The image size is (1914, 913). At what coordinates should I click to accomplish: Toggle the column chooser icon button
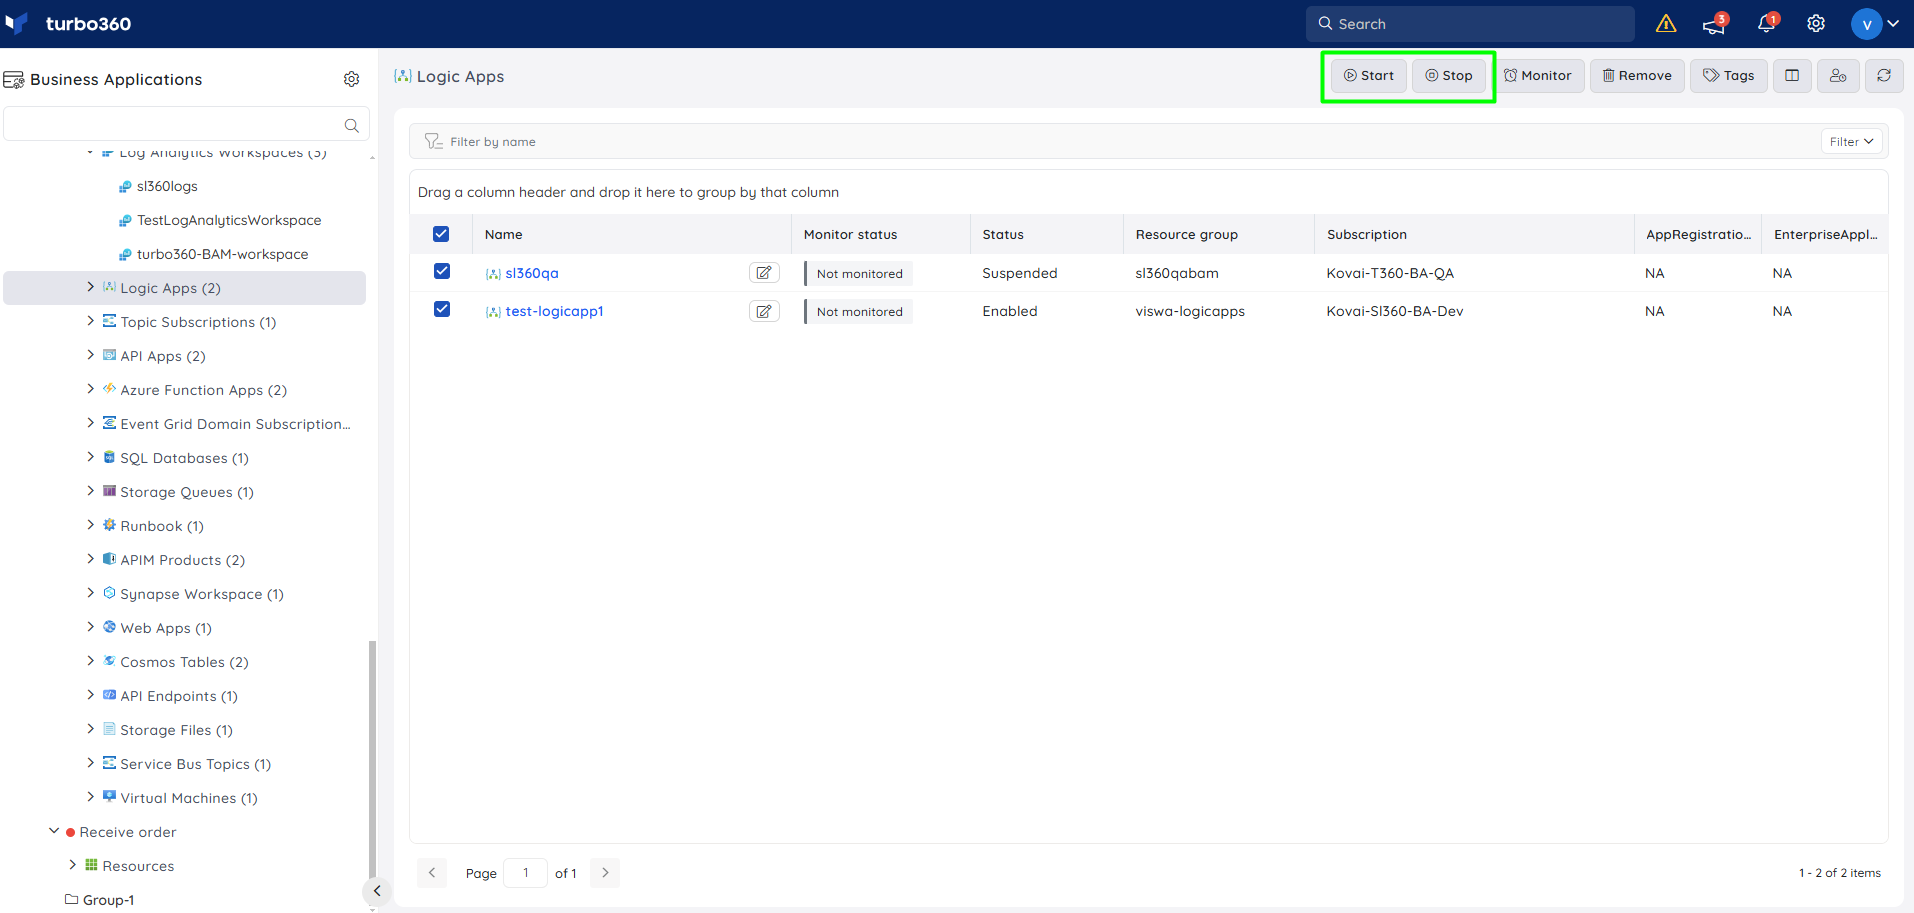[x=1792, y=75]
